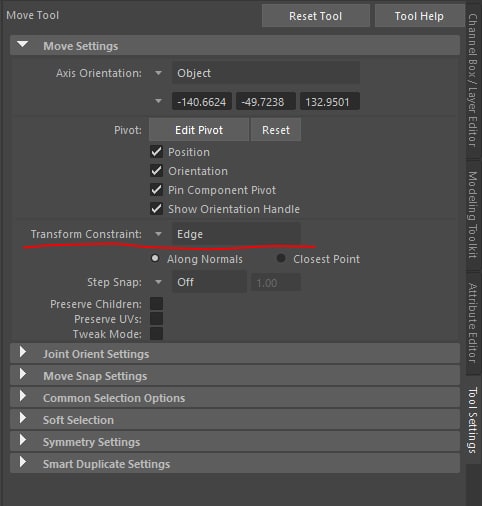482x506 pixels.
Task: Open the Modeling Toolkit tab
Action: click(x=473, y=215)
